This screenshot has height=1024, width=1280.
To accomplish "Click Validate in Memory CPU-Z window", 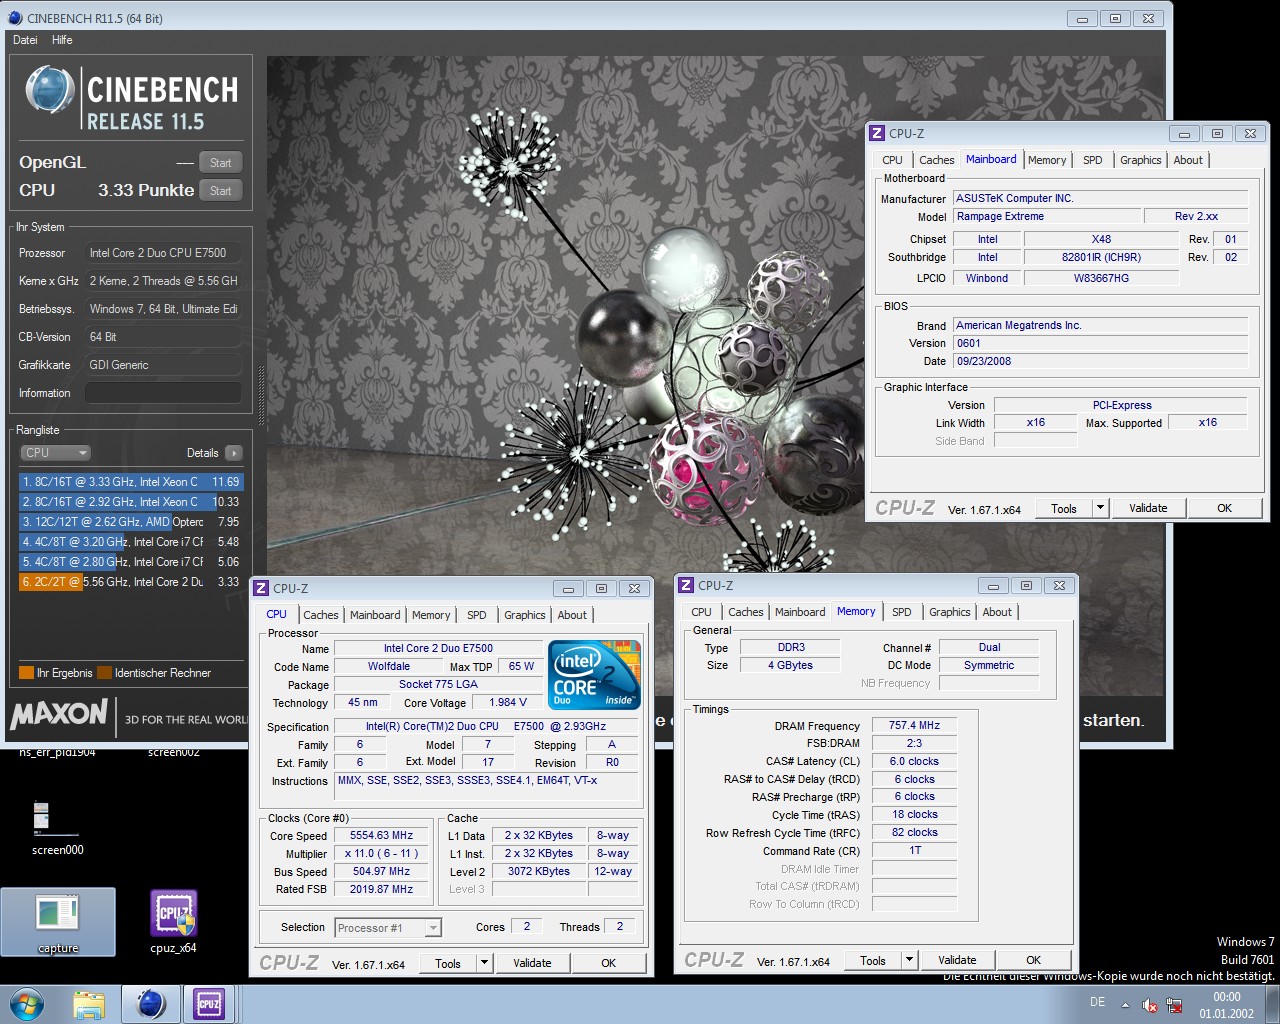I will pyautogui.click(x=957, y=960).
